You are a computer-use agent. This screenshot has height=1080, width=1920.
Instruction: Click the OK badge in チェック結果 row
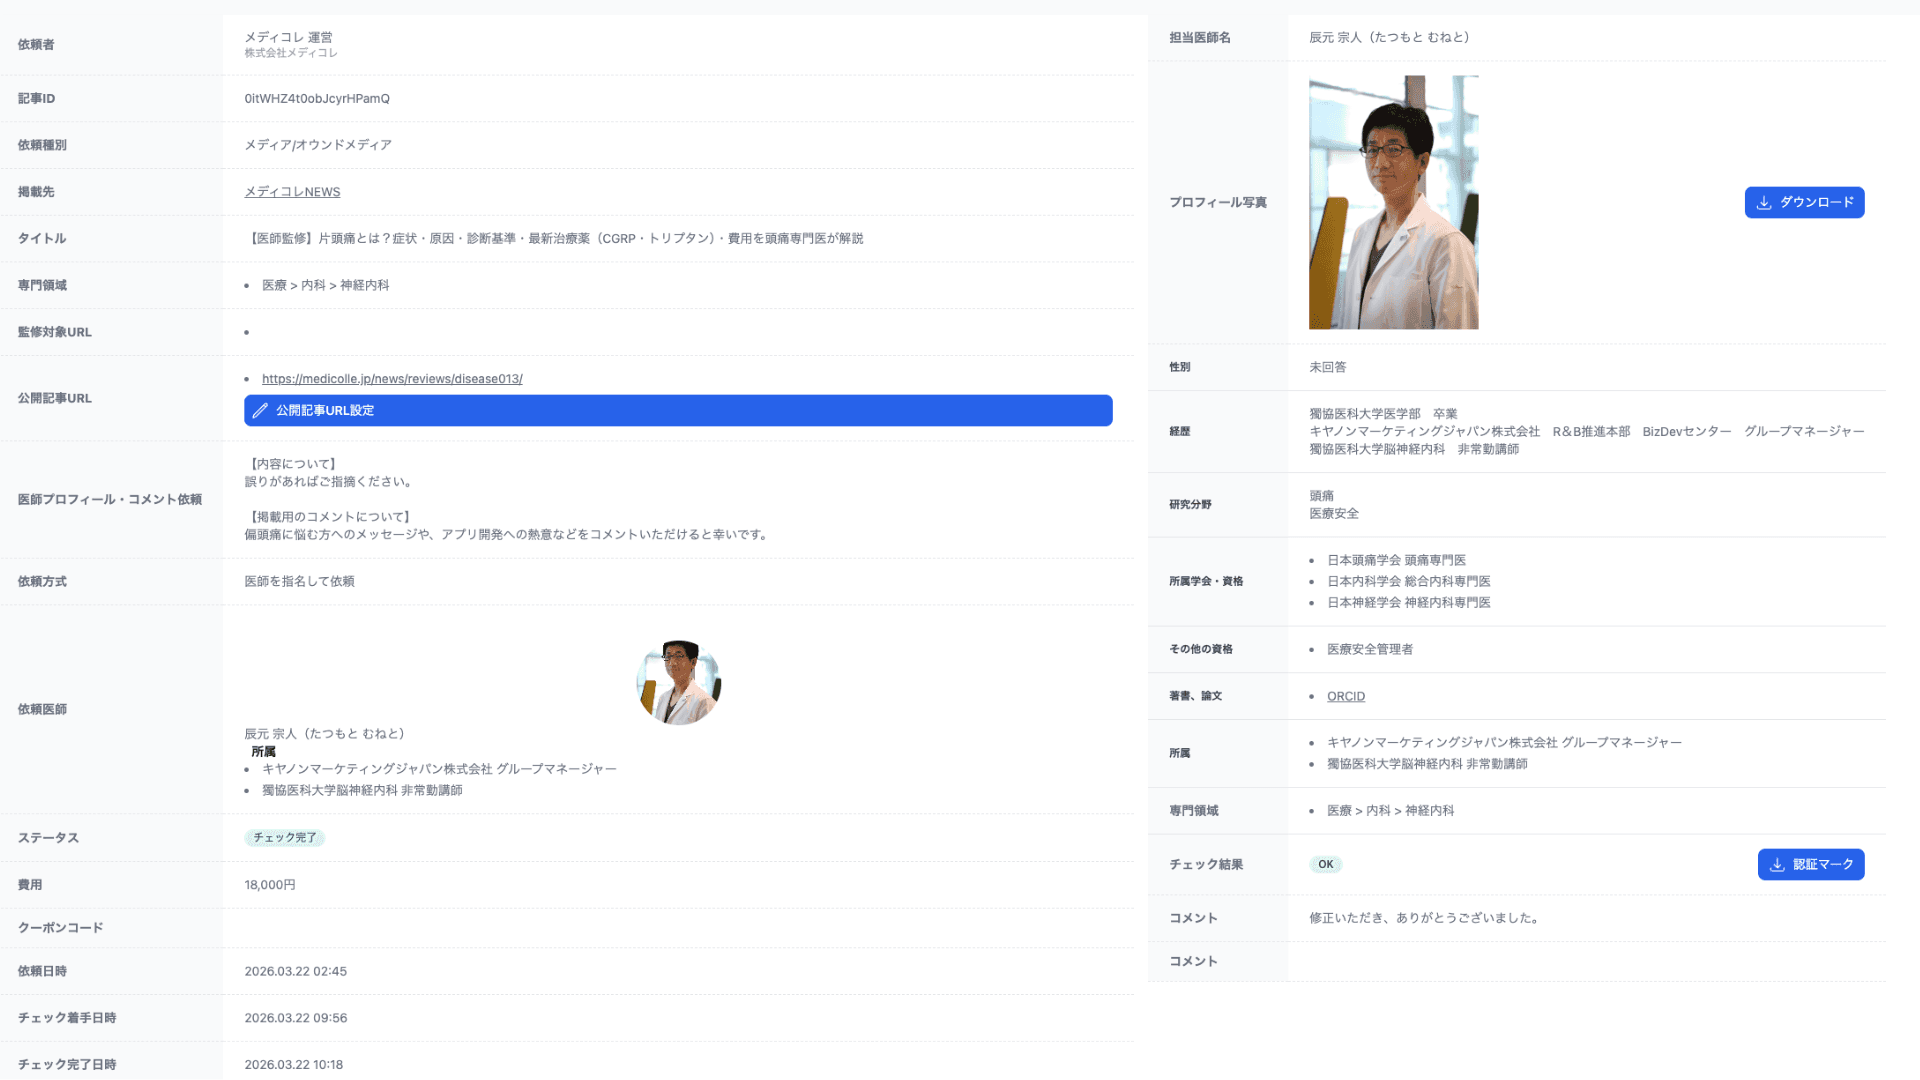(1325, 864)
